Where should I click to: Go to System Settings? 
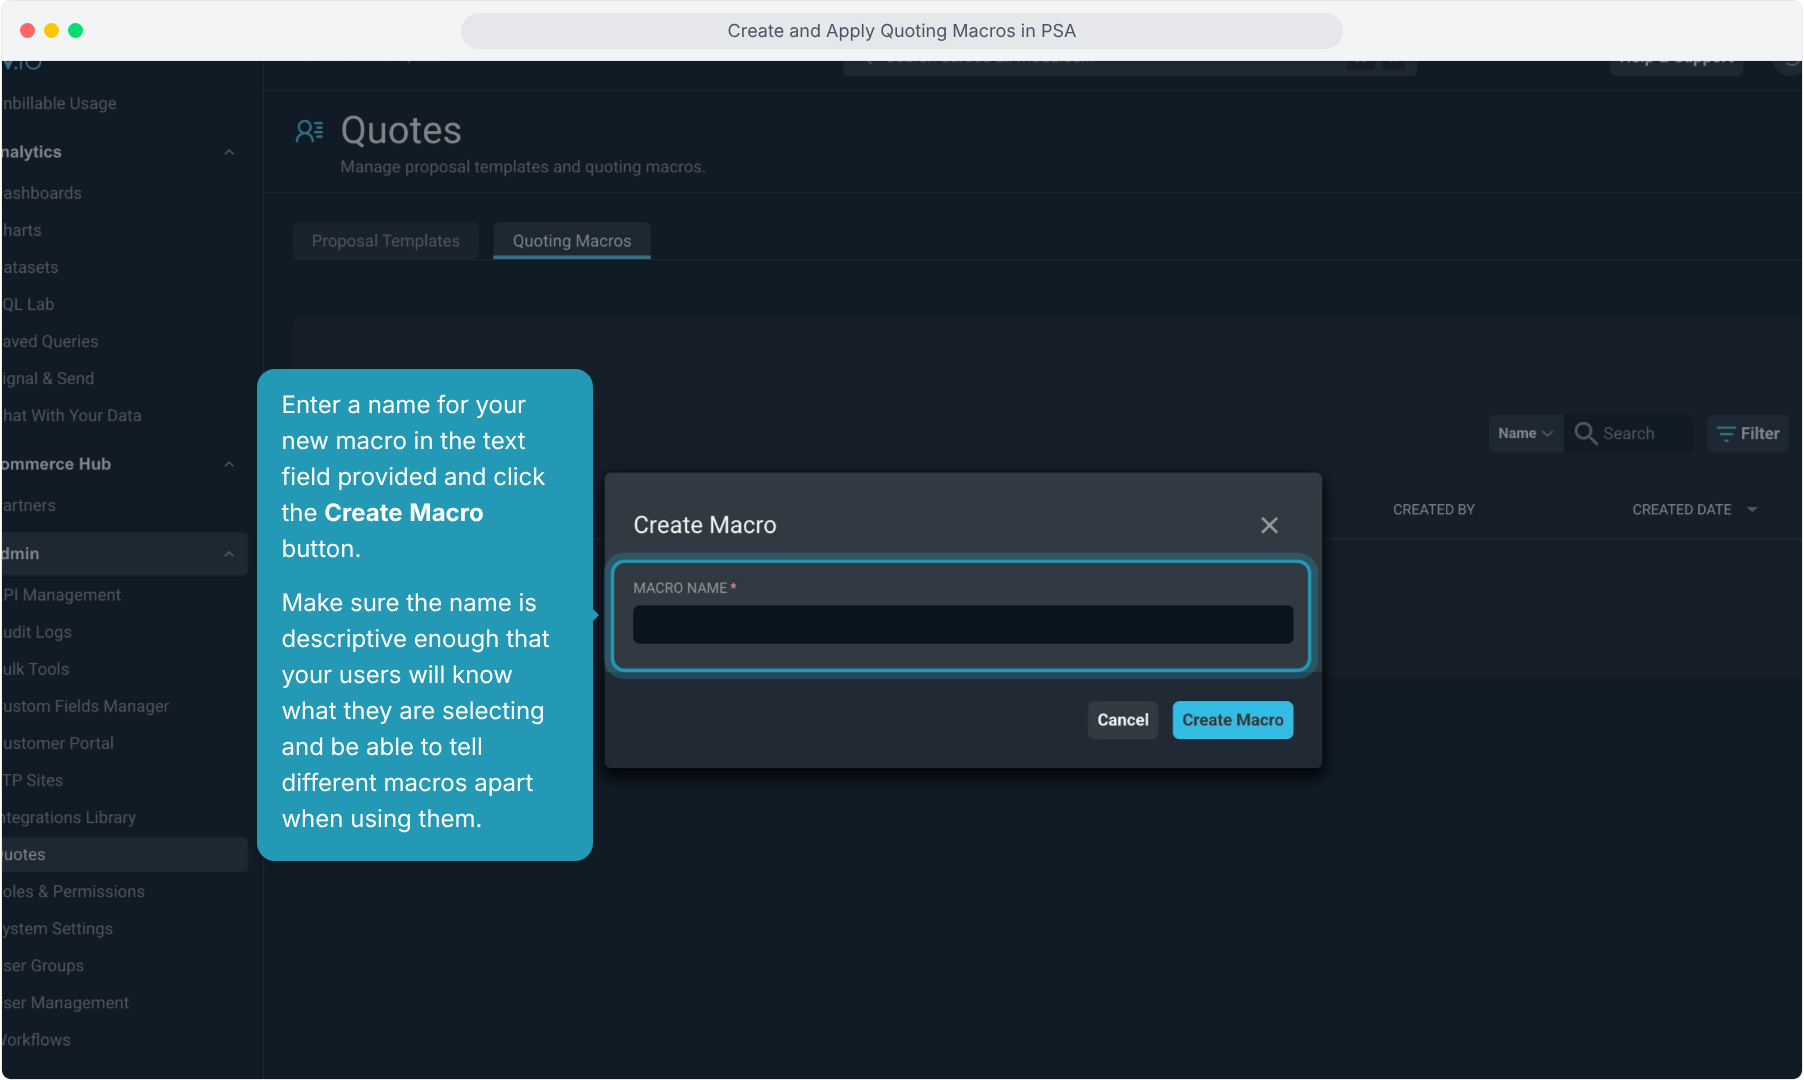click(58, 928)
